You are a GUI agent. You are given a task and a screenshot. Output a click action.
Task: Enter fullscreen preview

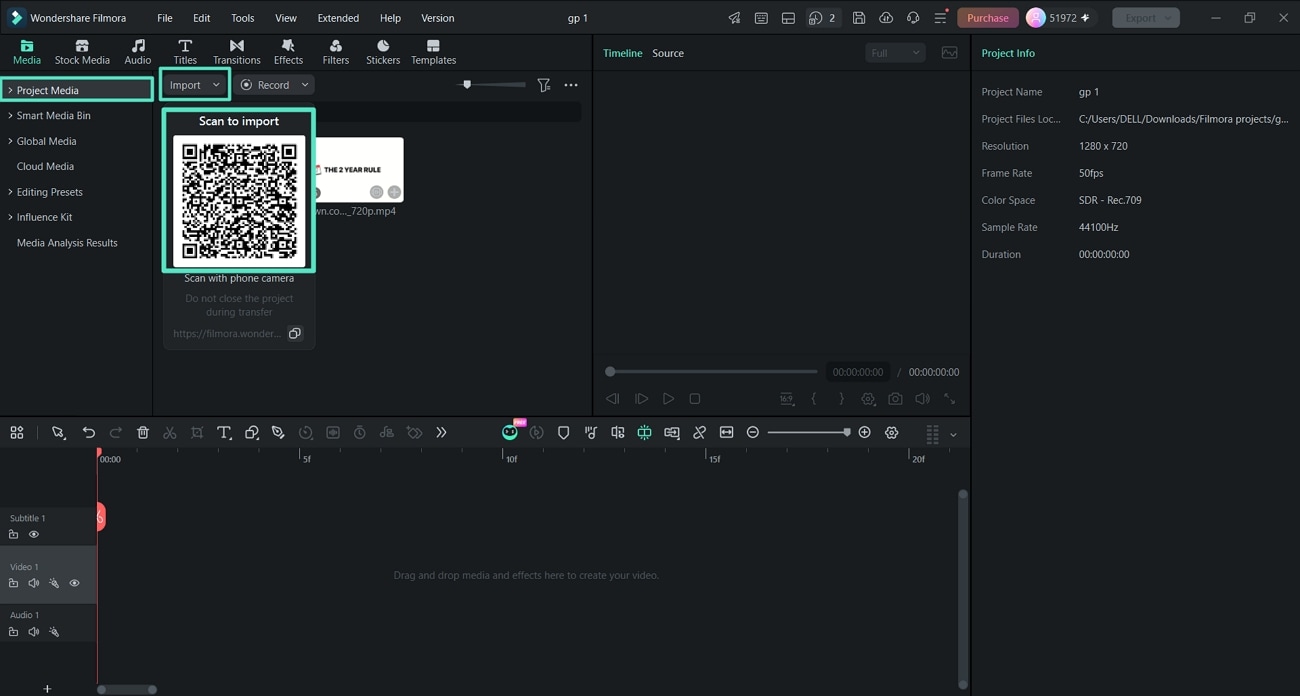point(949,399)
